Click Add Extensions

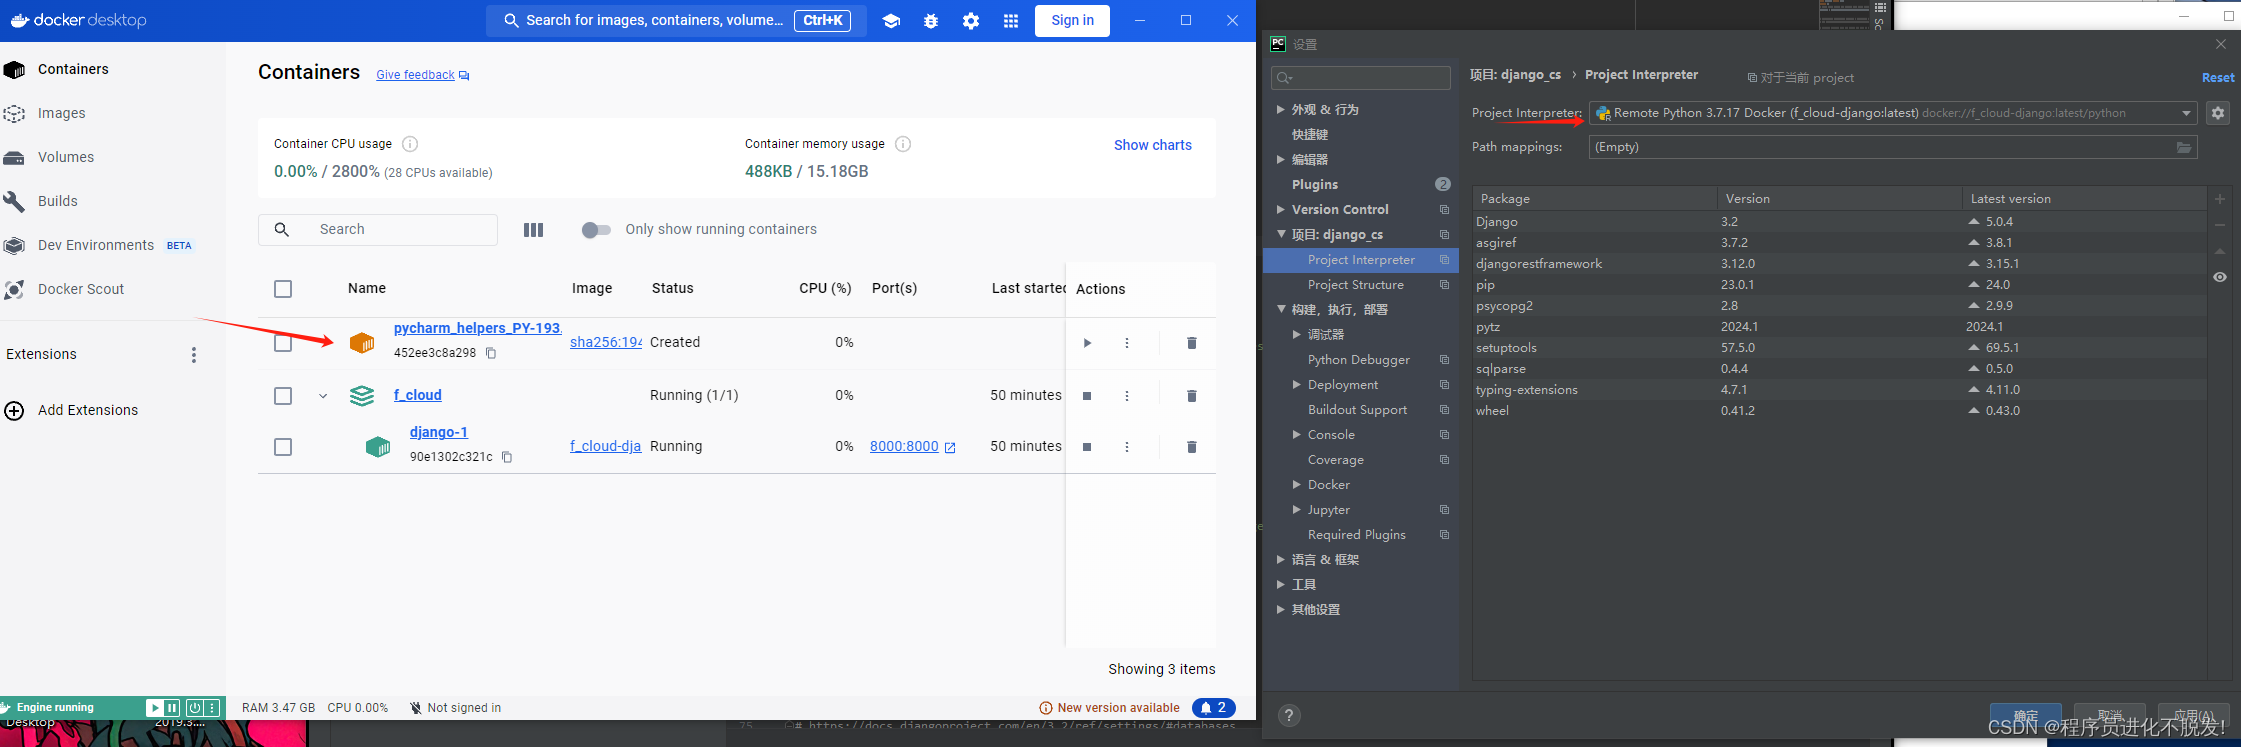(x=88, y=411)
